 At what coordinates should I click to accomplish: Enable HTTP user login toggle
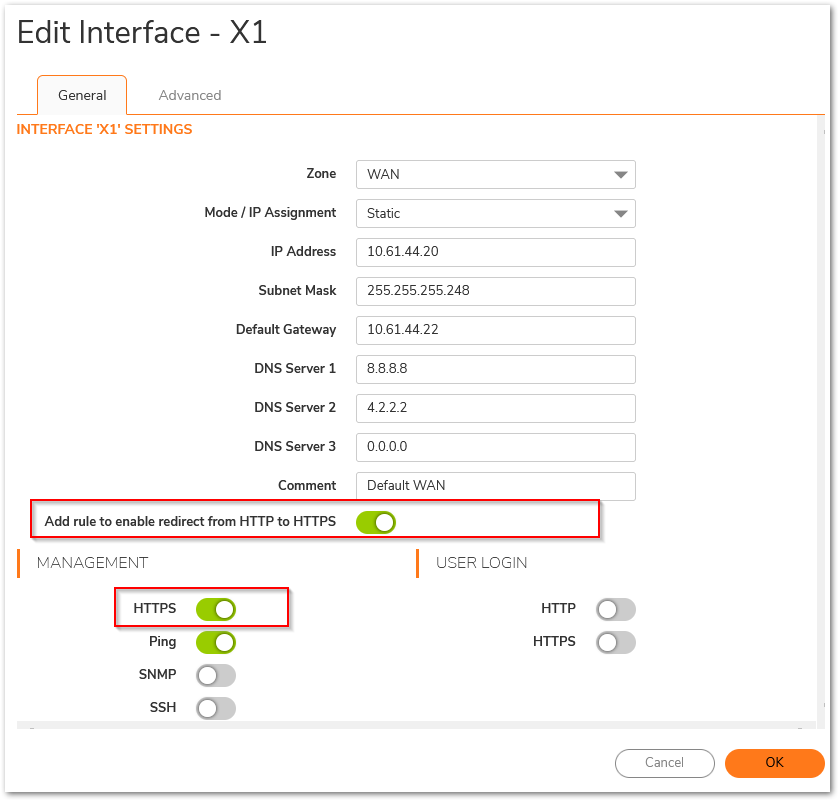616,609
